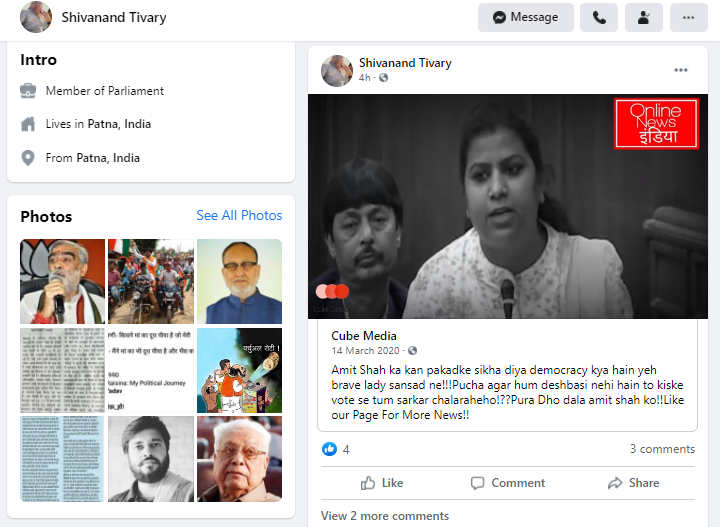
Task: Click See All Photos link
Action: (239, 215)
